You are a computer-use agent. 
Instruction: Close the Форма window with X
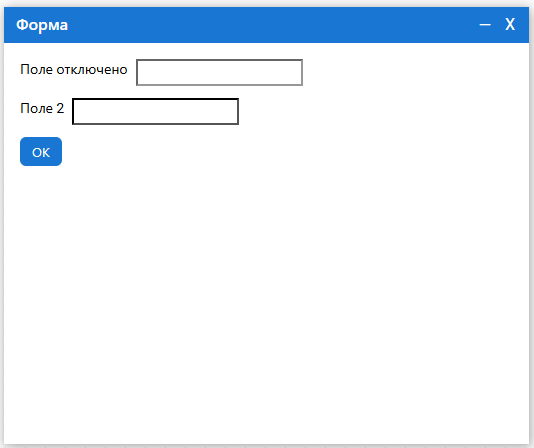(x=510, y=25)
